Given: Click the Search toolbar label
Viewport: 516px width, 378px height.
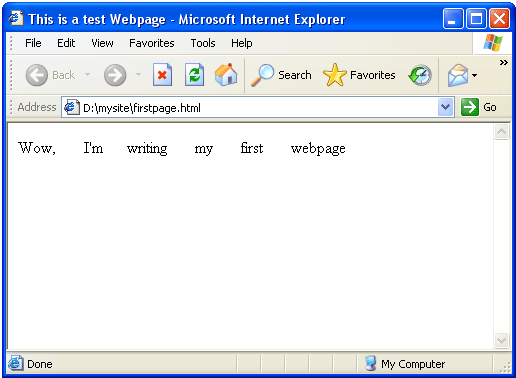Looking at the screenshot, I should pos(295,75).
